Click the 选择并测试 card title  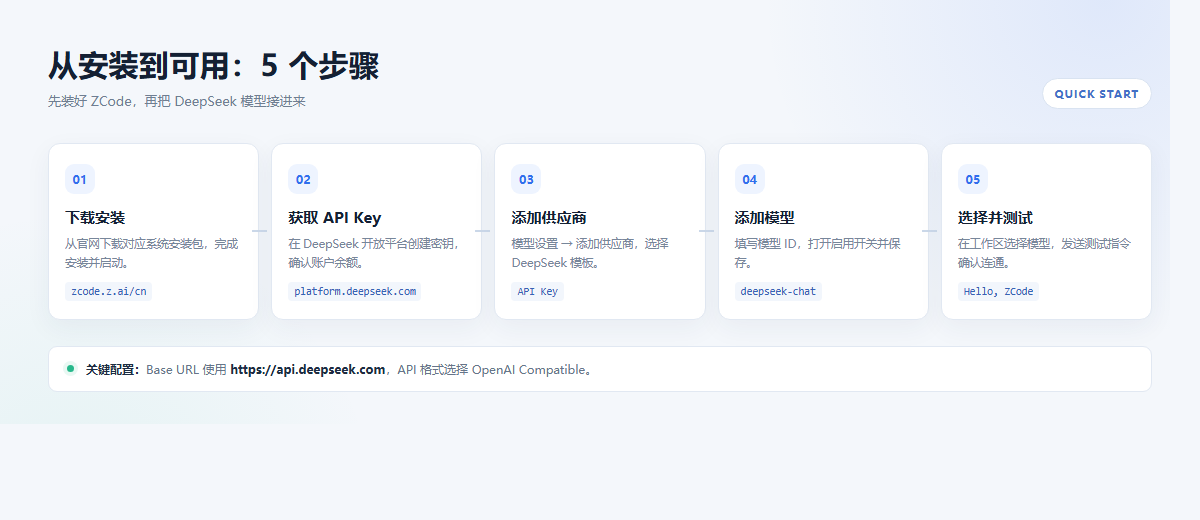click(995, 218)
